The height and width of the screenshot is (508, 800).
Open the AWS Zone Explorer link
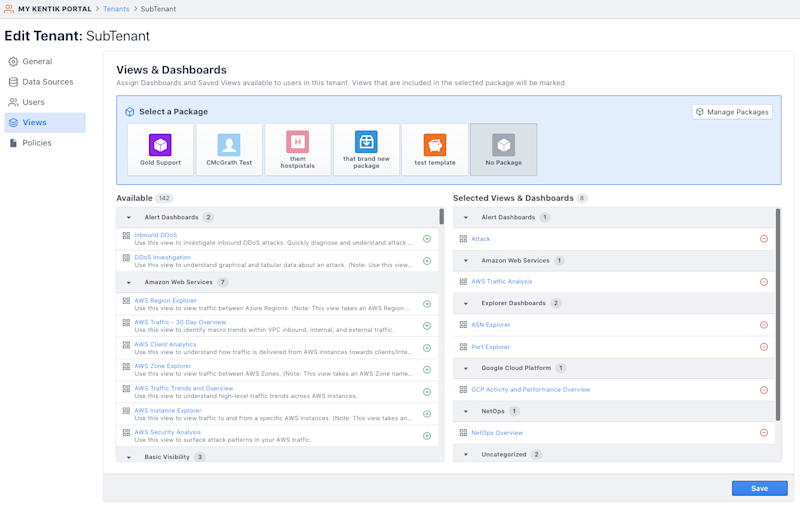coord(163,366)
